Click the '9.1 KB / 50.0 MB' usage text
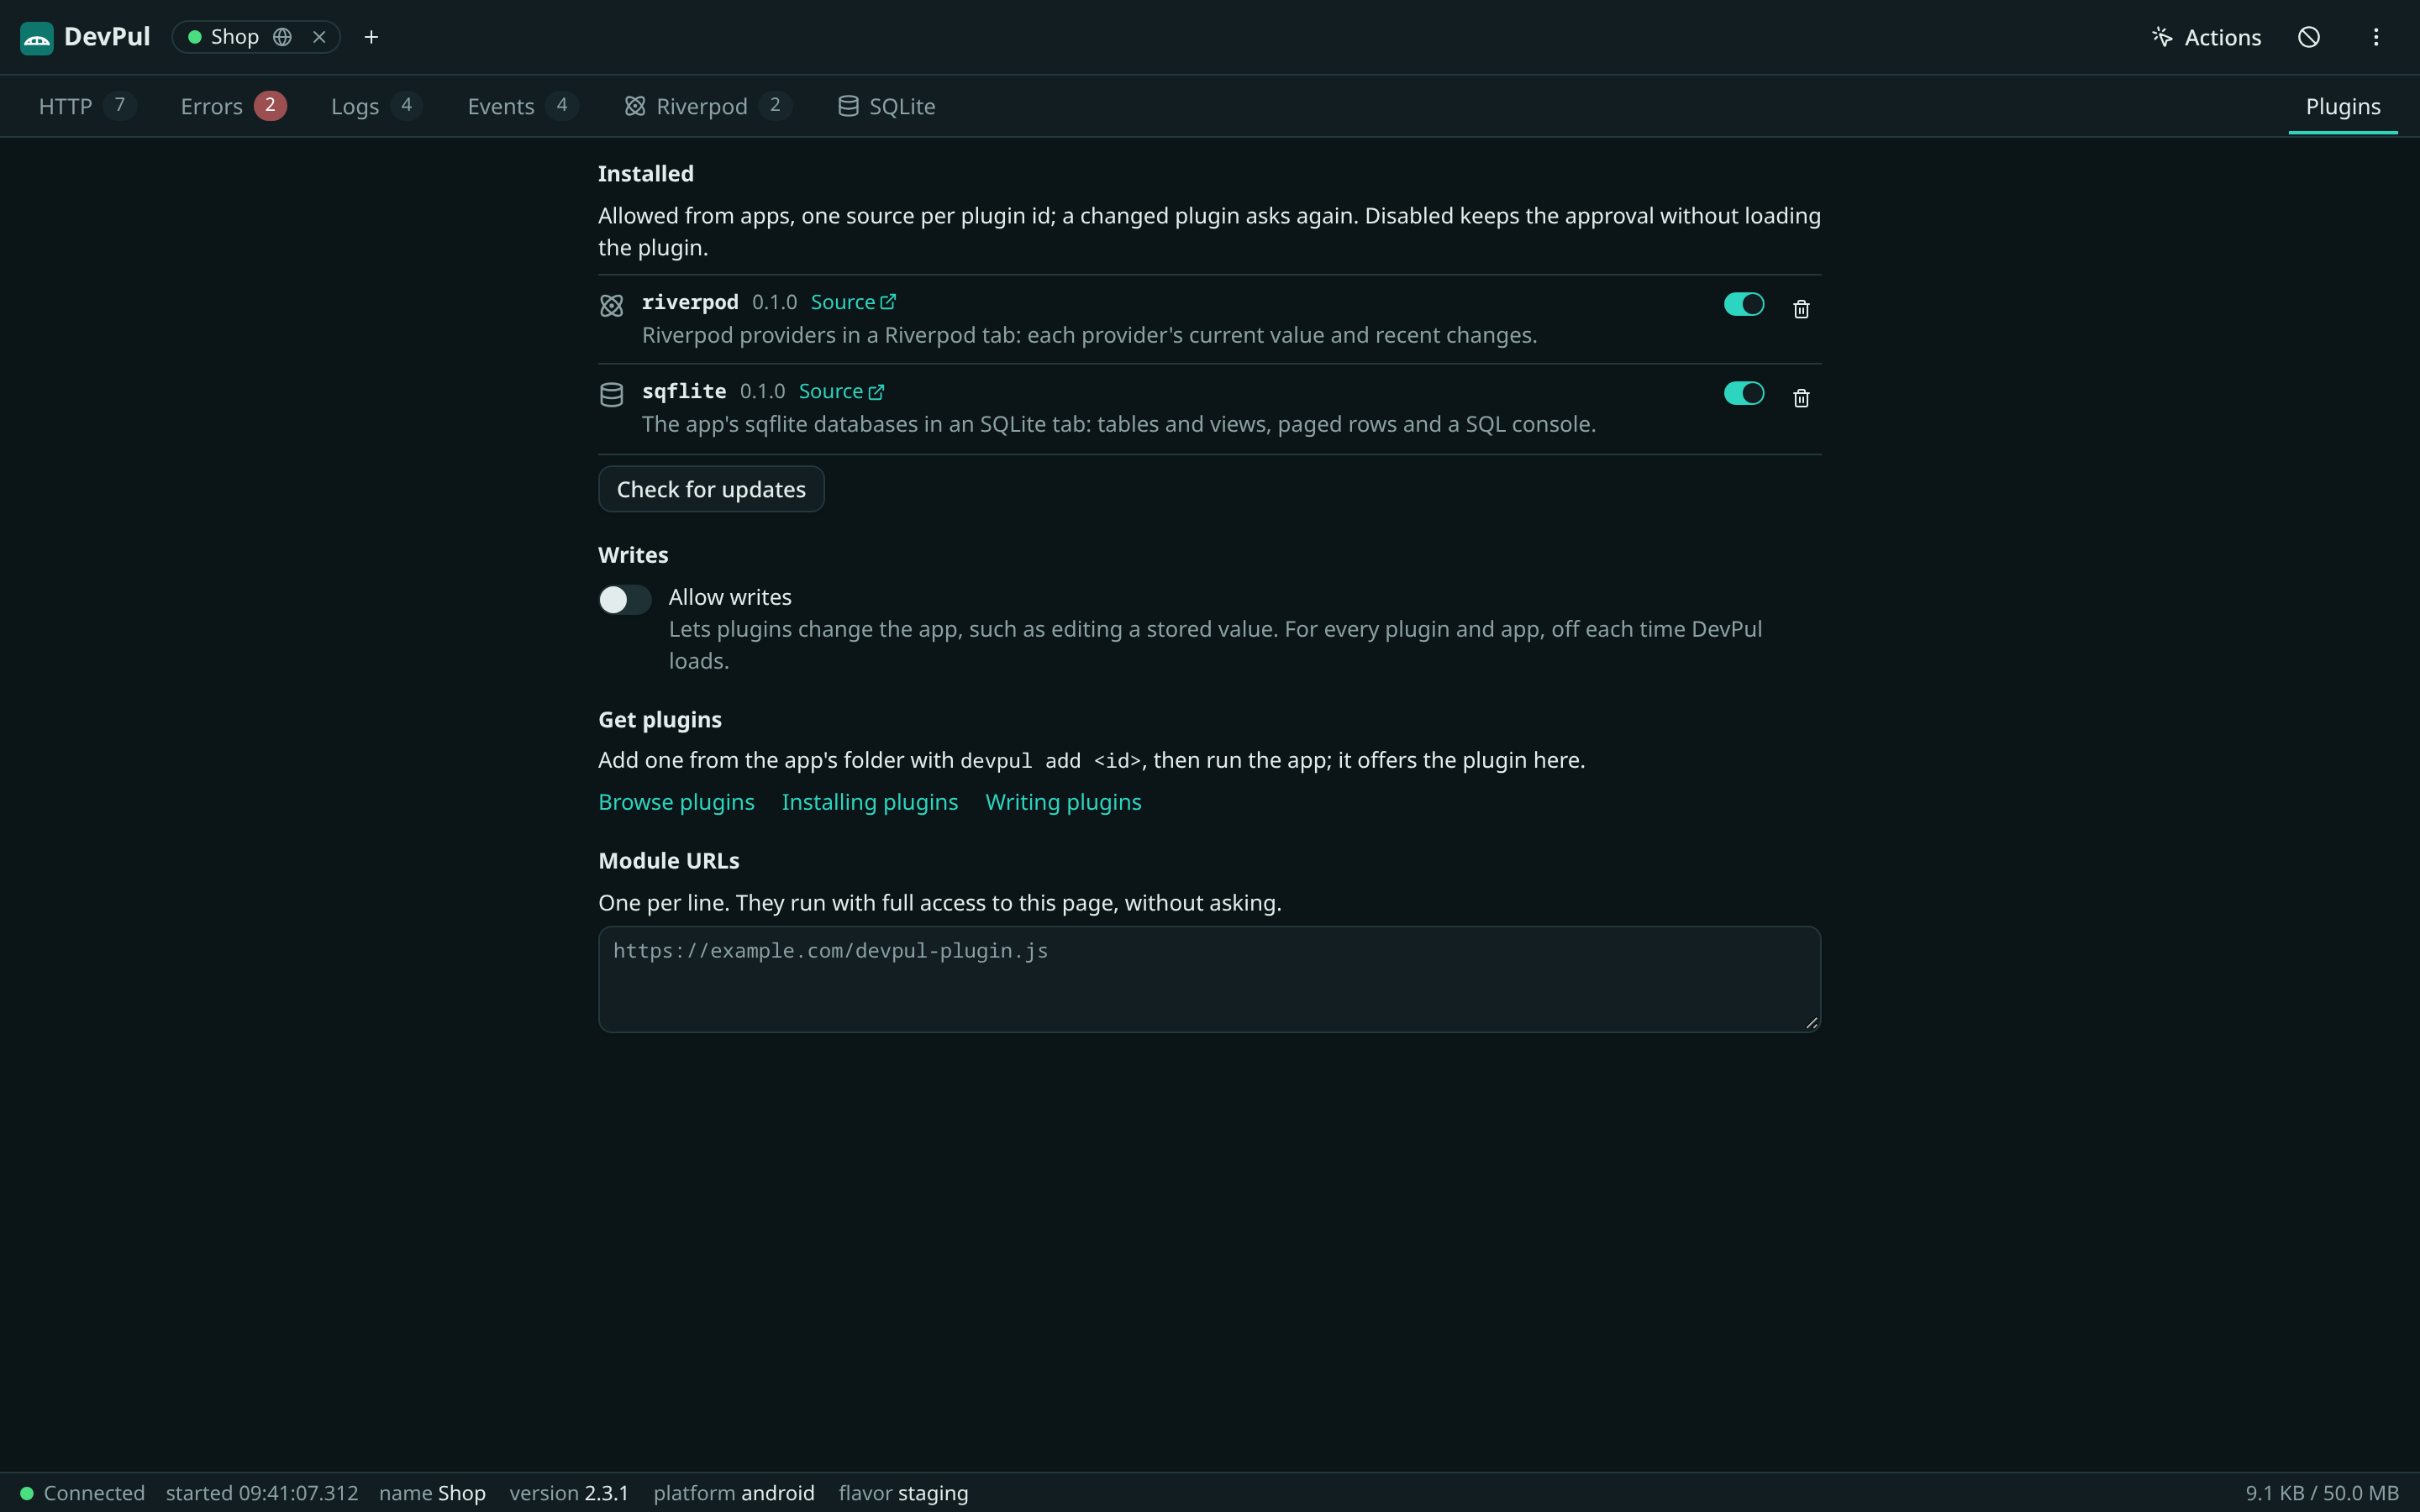This screenshot has width=2420, height=1512. [2322, 1493]
